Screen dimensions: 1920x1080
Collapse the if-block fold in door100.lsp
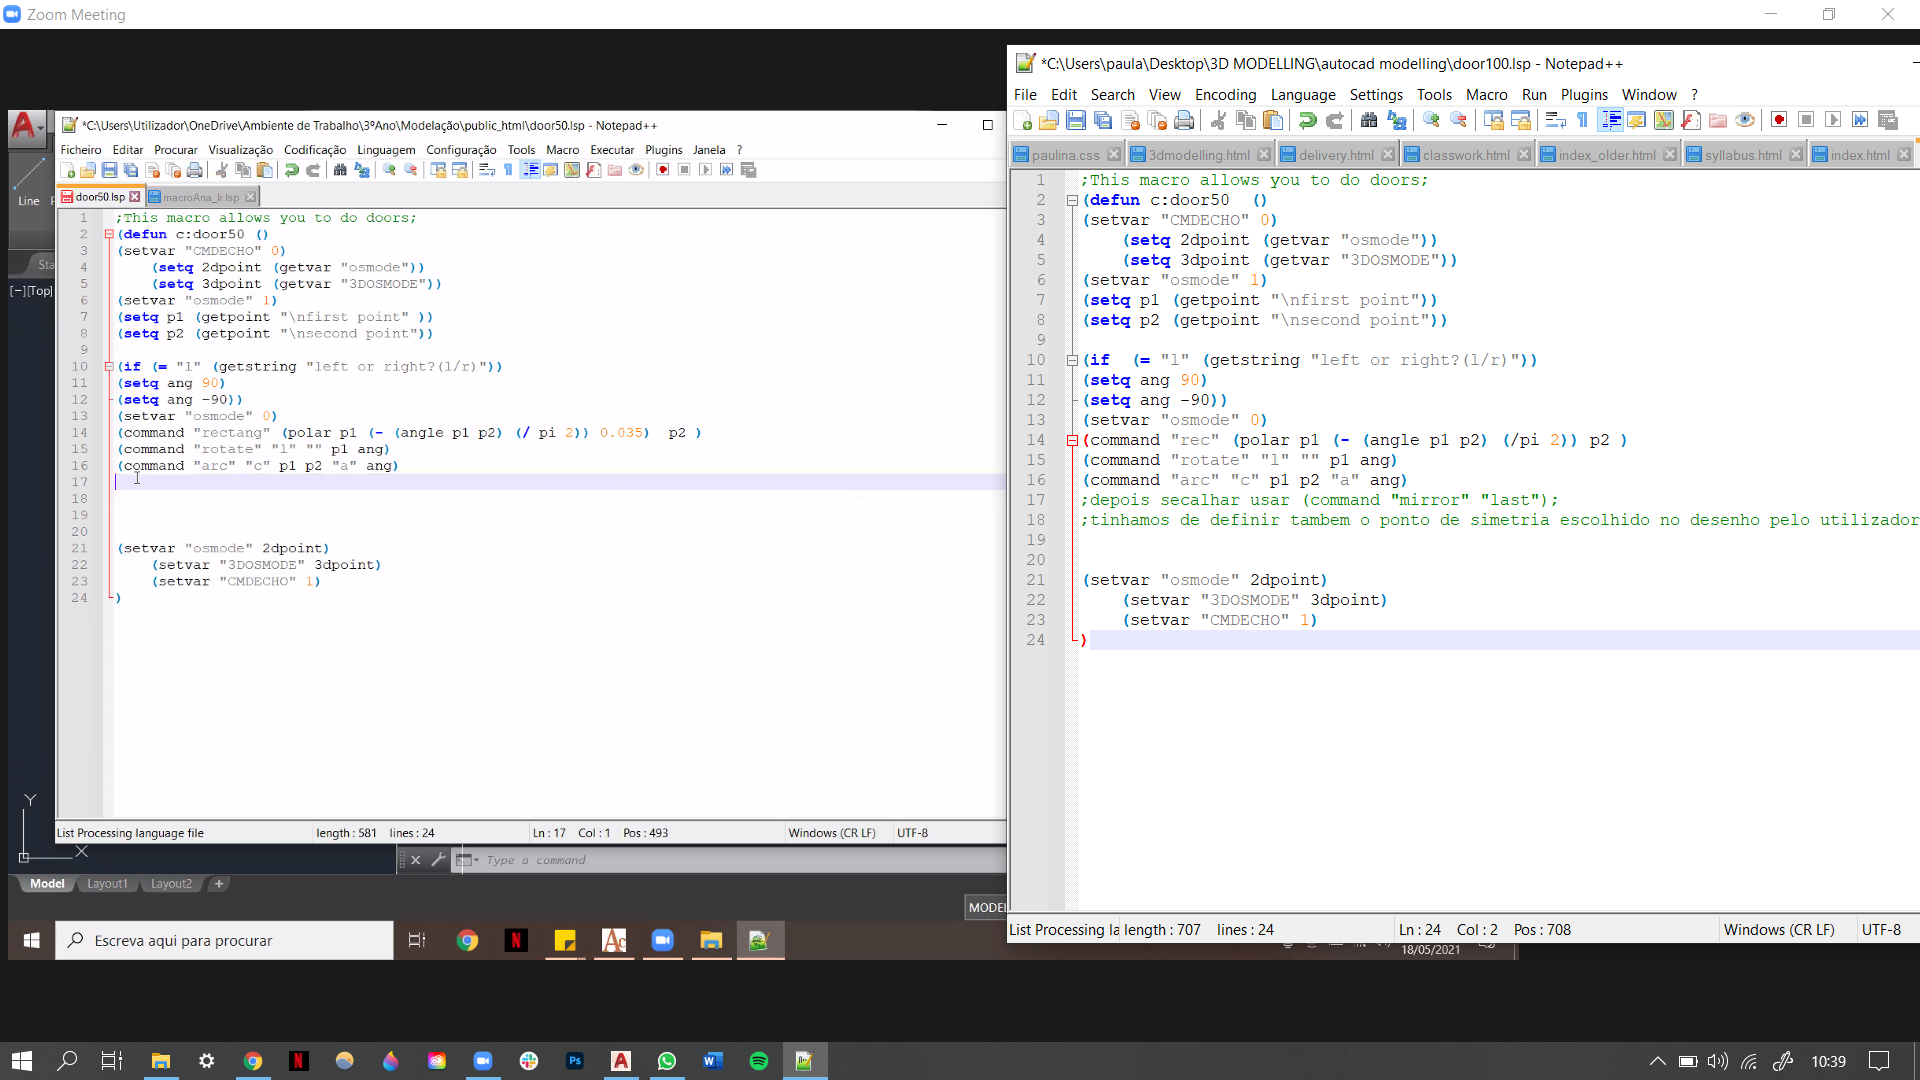click(1072, 361)
